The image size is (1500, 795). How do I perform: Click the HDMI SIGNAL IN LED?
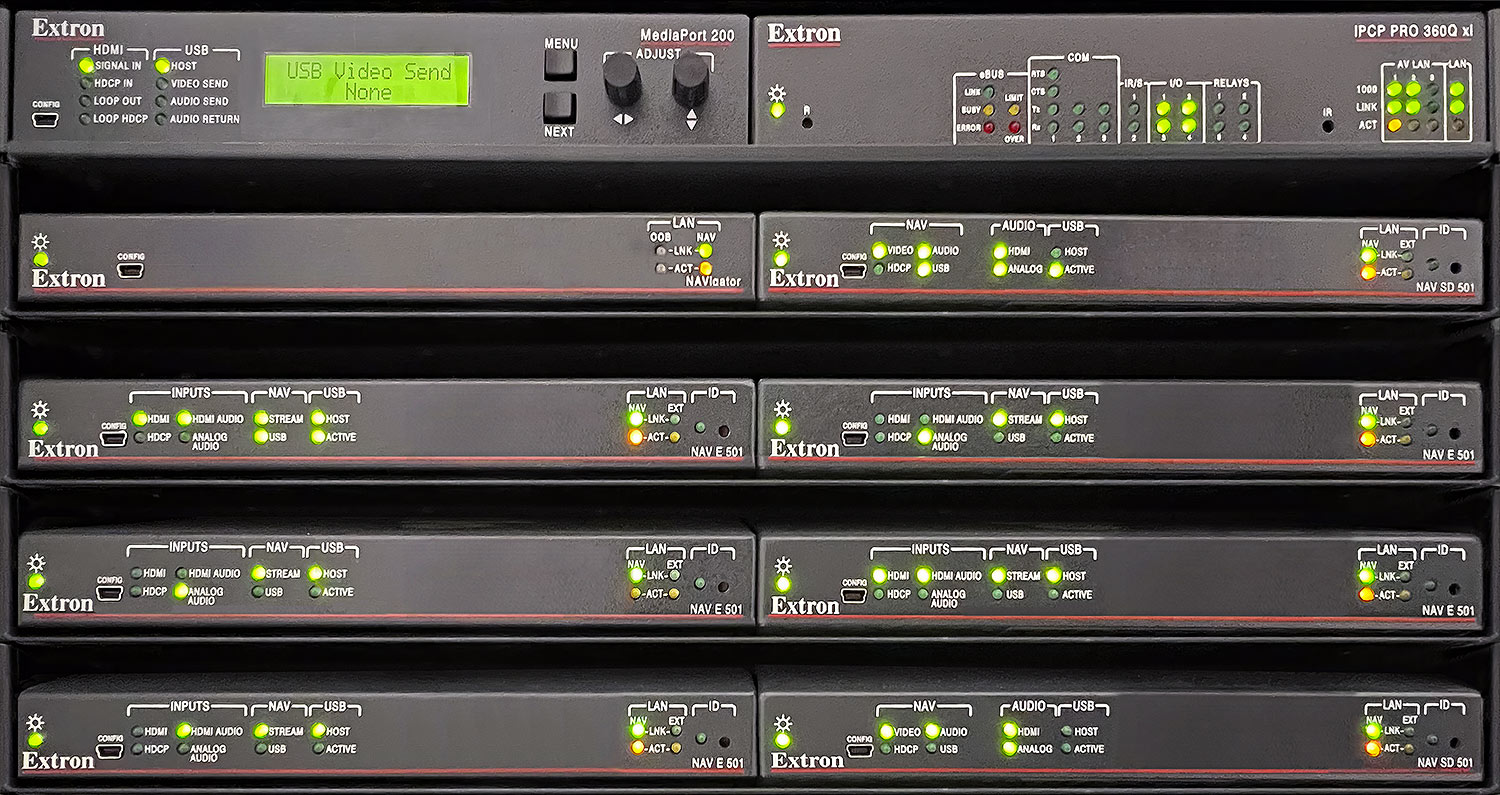pyautogui.click(x=86, y=66)
